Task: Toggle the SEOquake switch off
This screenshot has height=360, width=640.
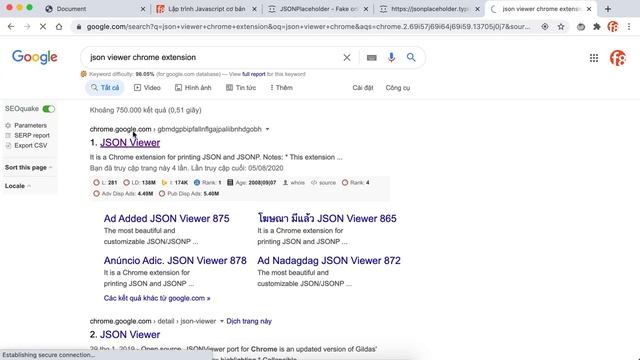Action: (x=49, y=109)
